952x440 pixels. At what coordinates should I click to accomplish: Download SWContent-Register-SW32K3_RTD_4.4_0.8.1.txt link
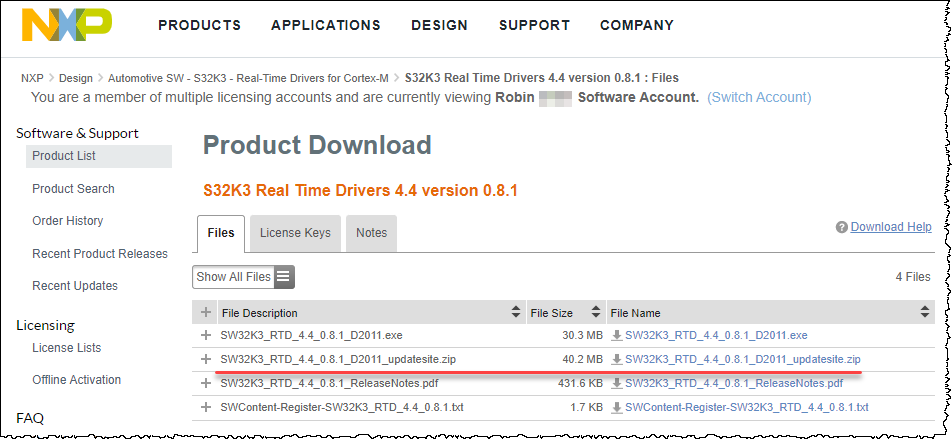747,407
